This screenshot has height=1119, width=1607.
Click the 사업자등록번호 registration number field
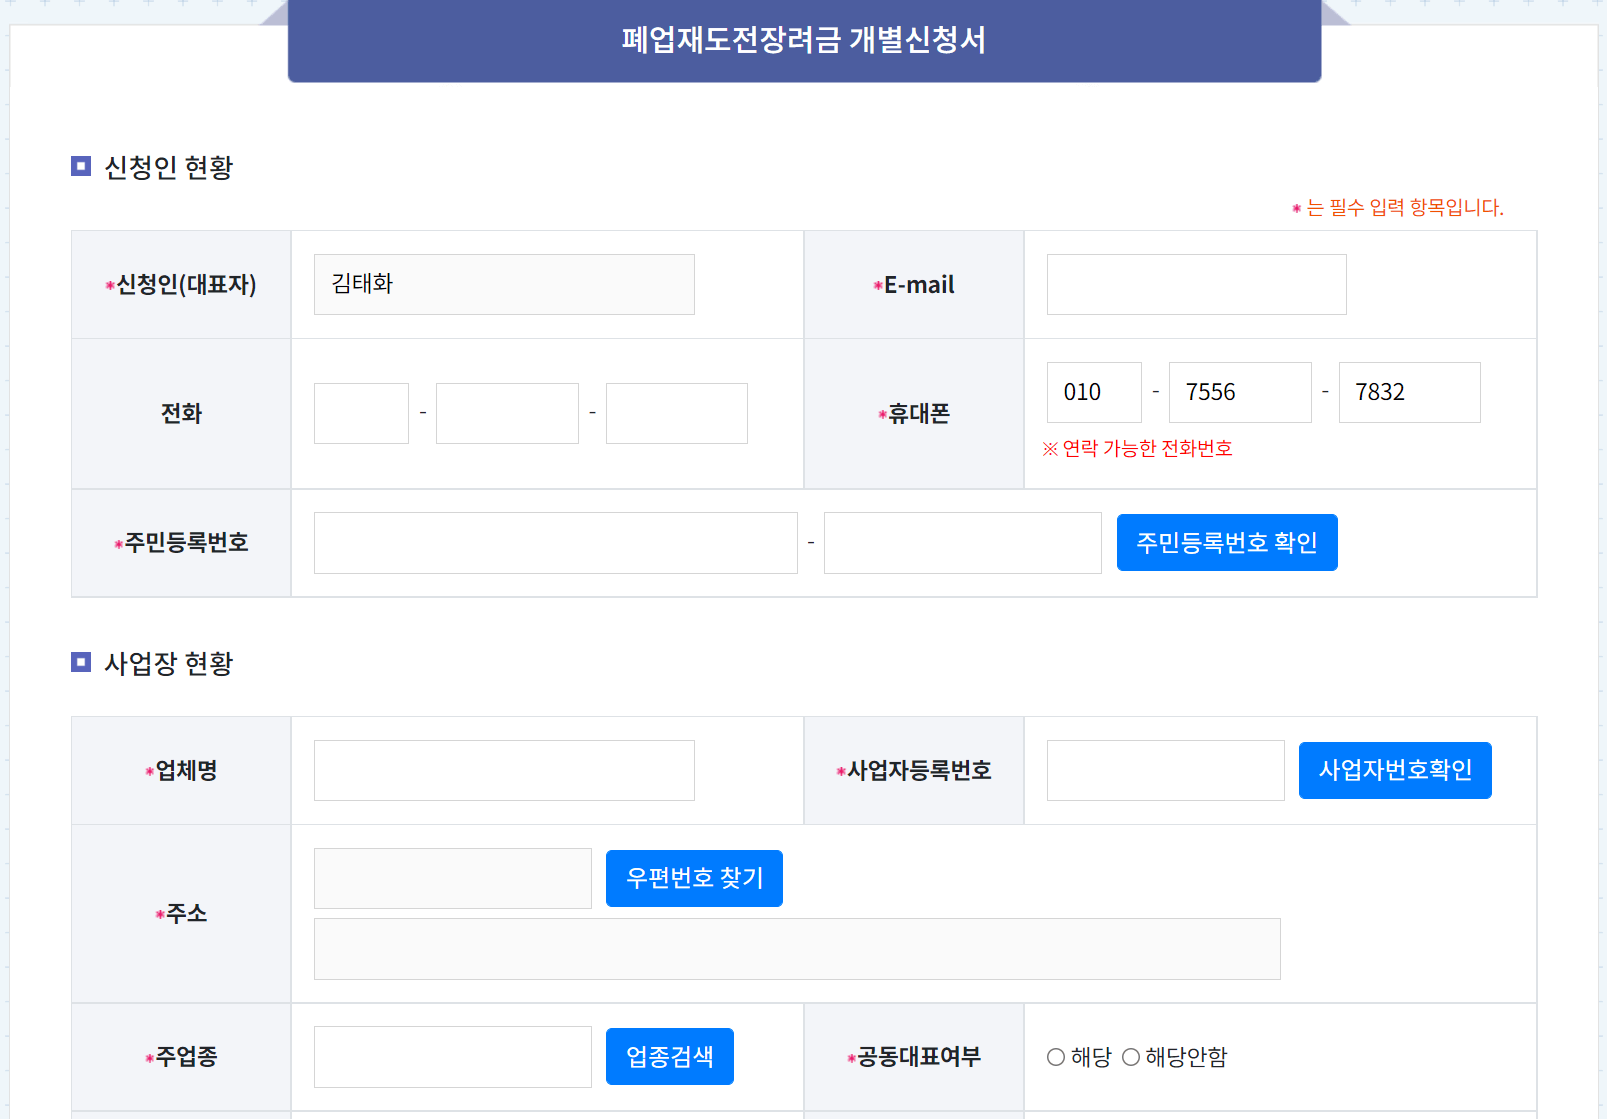[1164, 770]
